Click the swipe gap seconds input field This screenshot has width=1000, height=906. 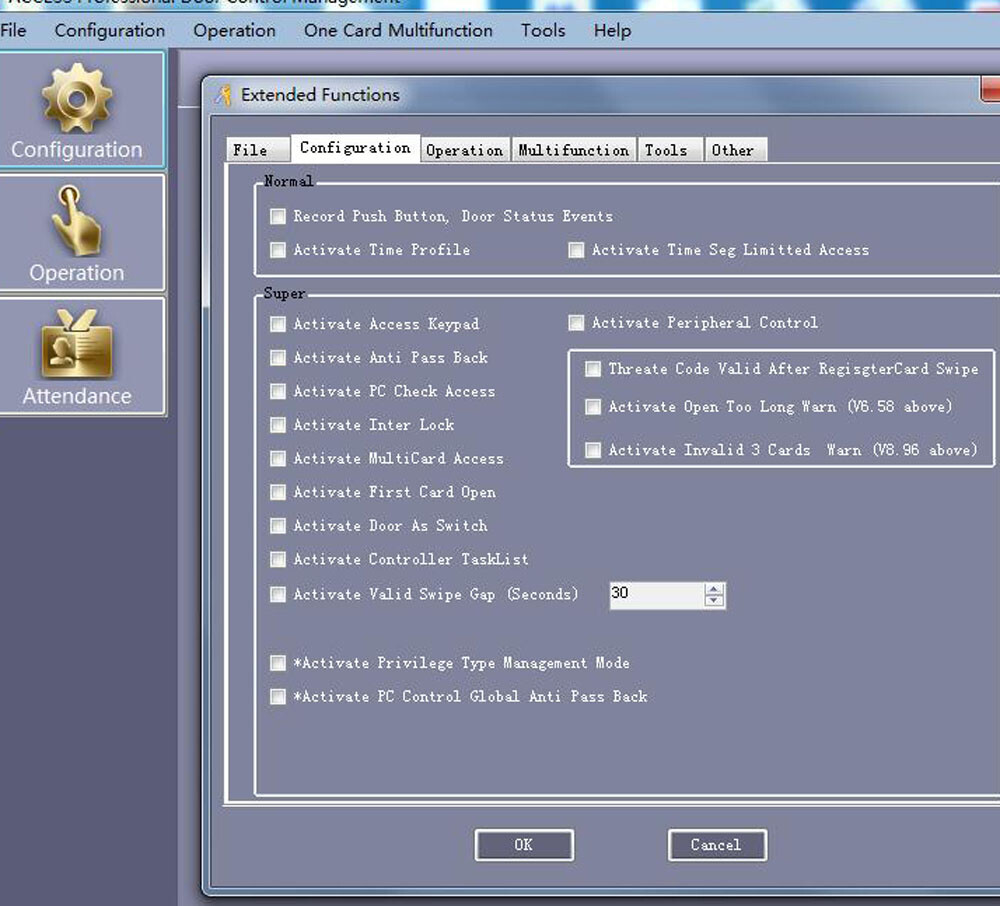pos(655,595)
